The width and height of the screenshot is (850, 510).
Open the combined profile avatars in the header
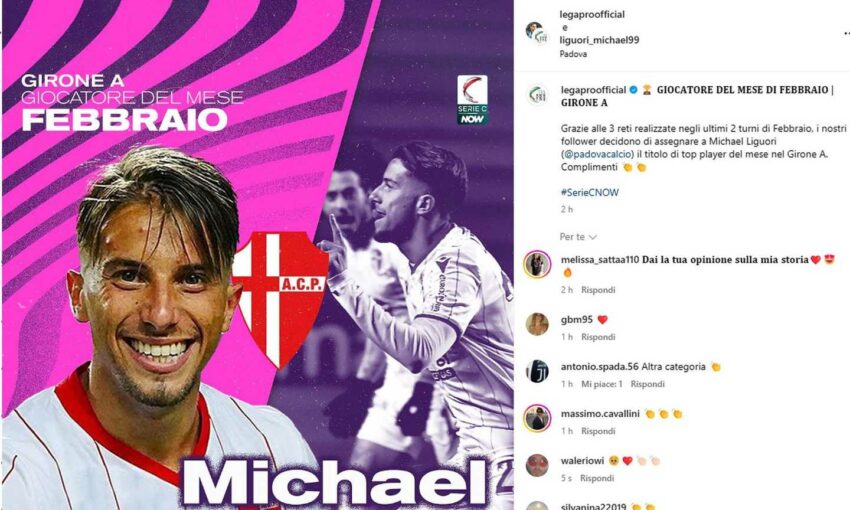537,33
